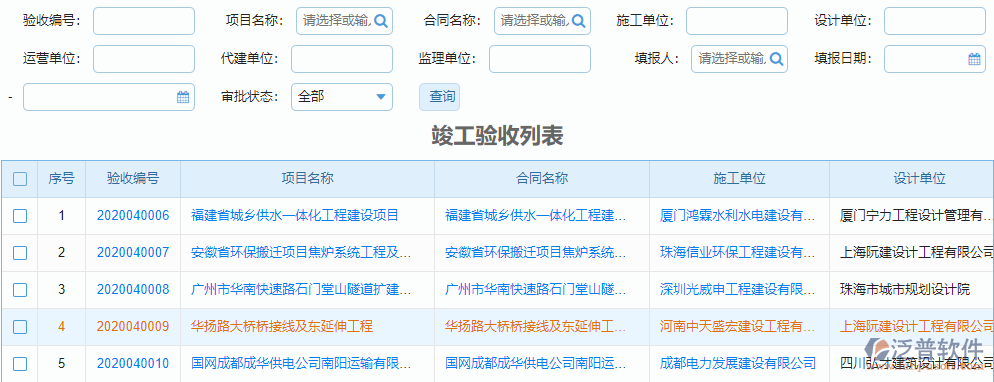Open contract 华扬路大桥桥接线及东延伸工 in row 4

point(536,327)
